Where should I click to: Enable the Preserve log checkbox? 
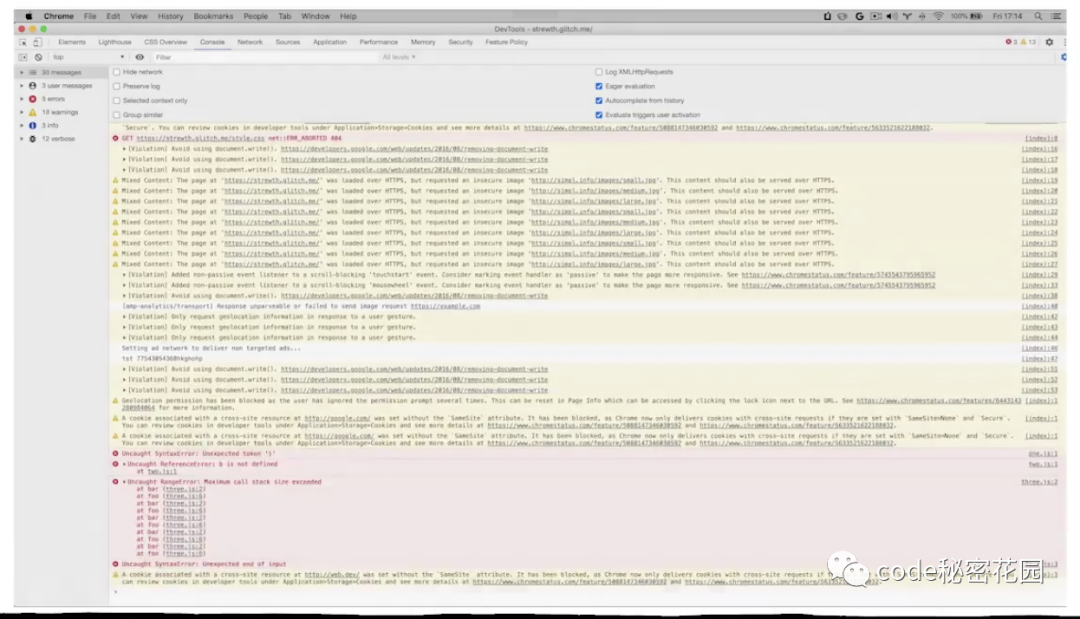click(116, 86)
